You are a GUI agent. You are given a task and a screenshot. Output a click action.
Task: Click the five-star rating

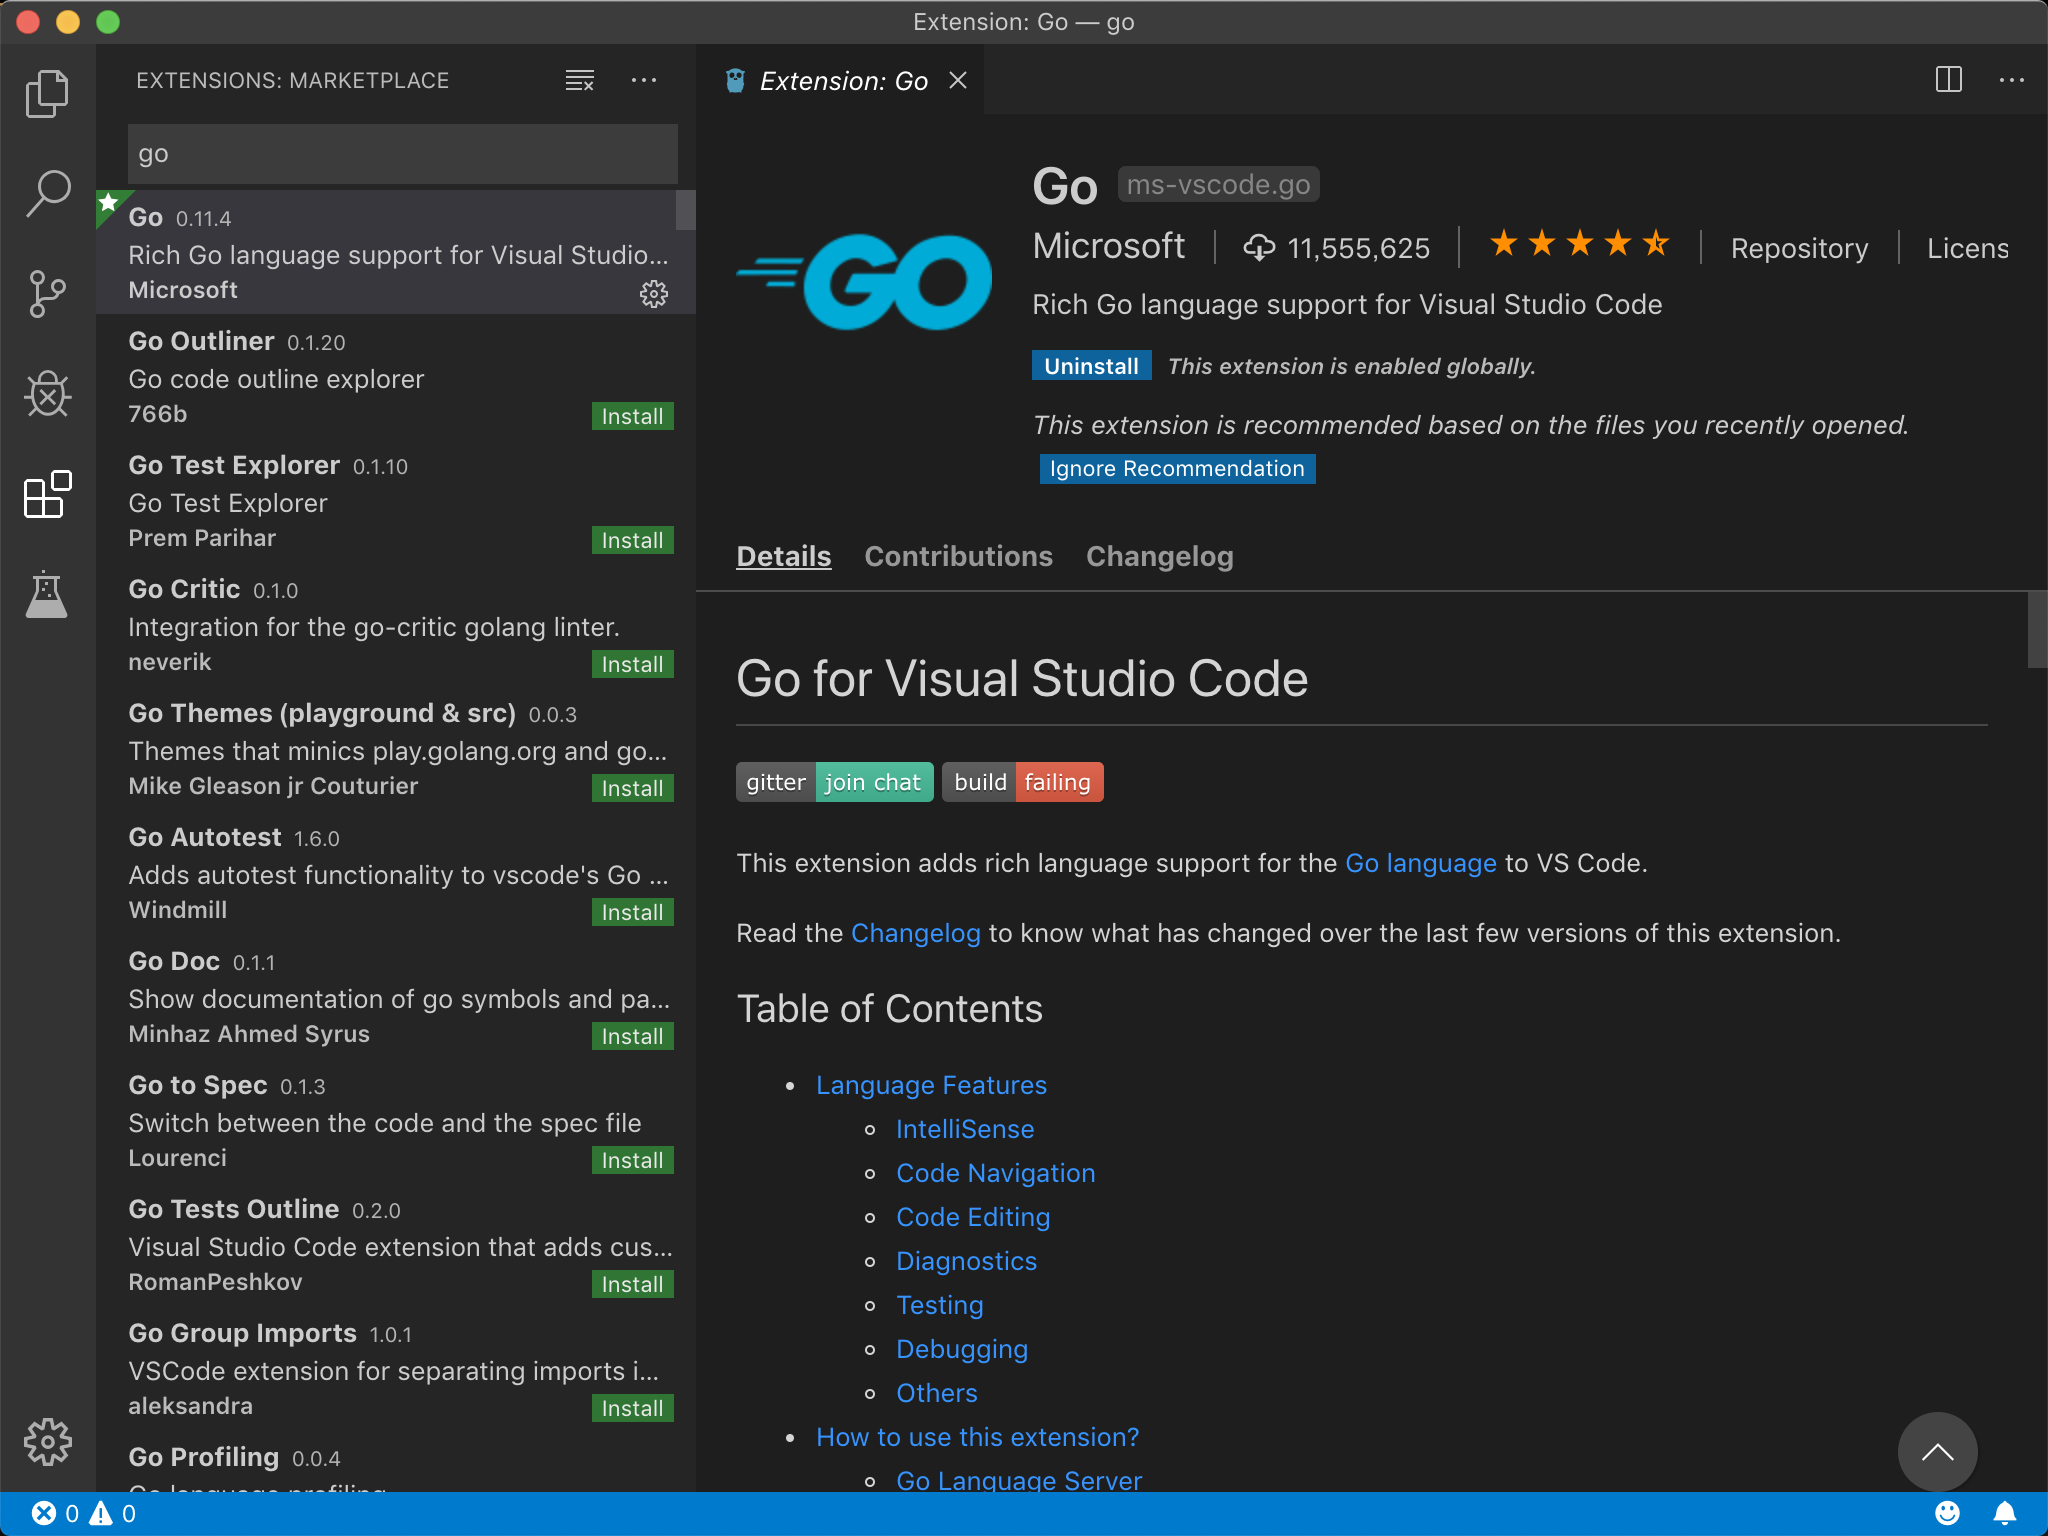click(1580, 244)
